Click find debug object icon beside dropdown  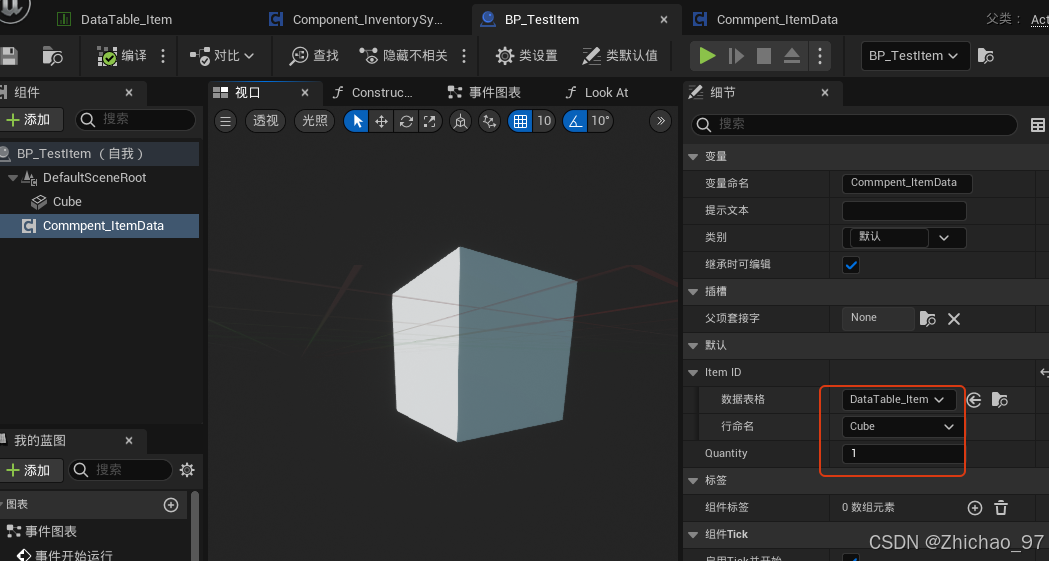click(x=985, y=55)
